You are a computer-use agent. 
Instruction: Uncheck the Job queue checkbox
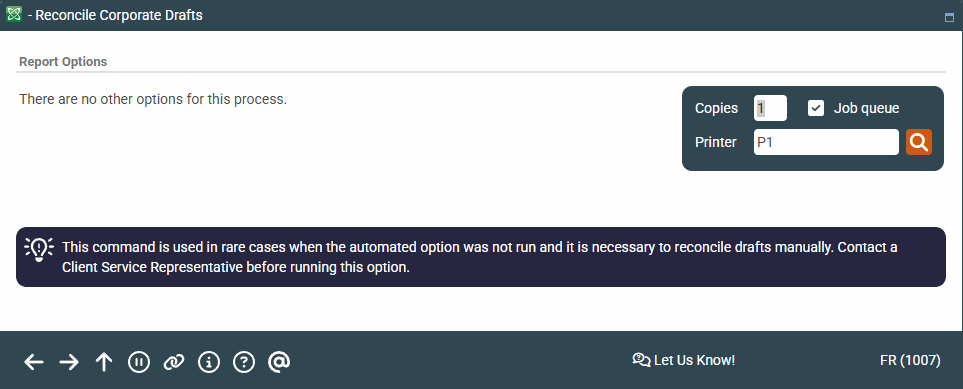coord(816,108)
